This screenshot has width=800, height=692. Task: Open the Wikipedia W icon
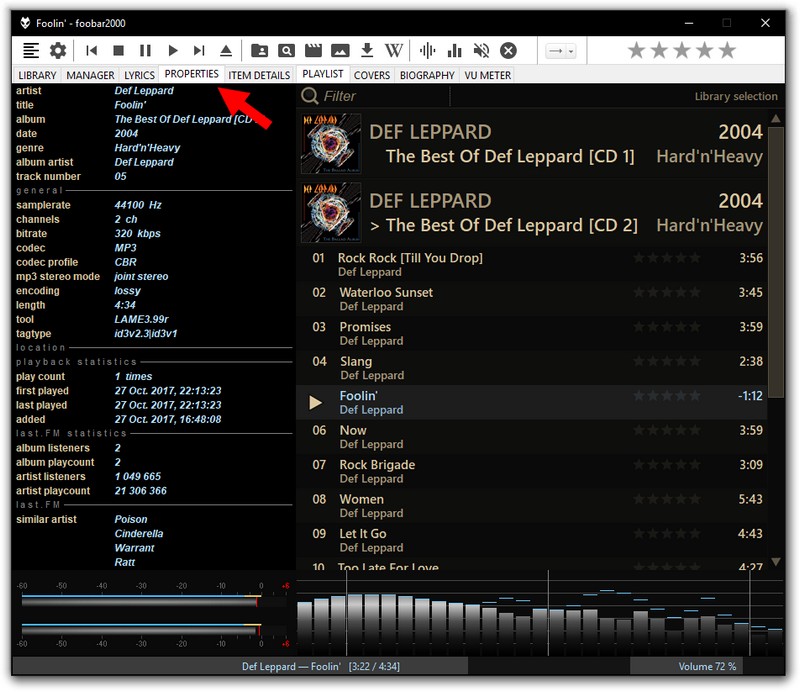(x=394, y=51)
